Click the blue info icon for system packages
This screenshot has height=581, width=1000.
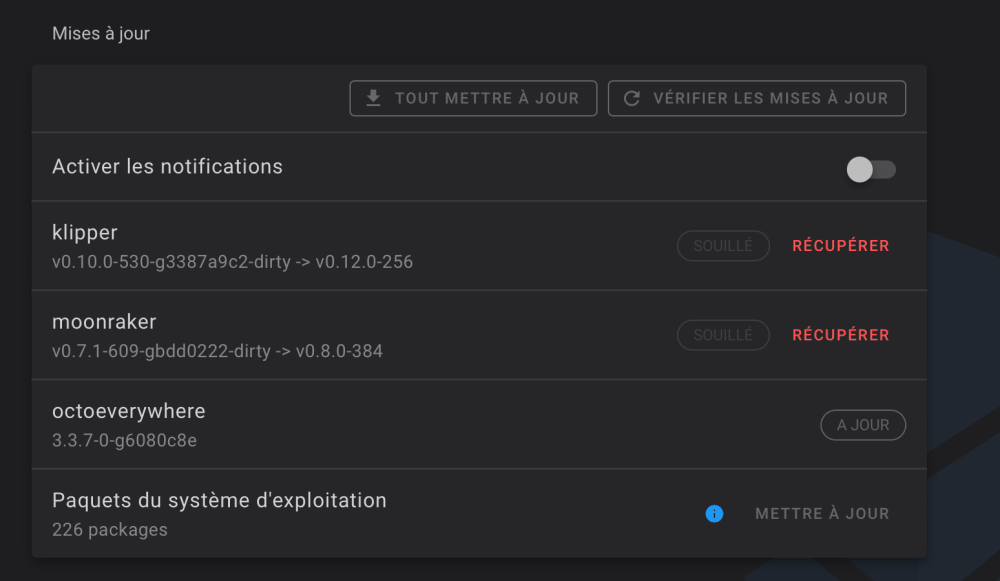click(714, 513)
